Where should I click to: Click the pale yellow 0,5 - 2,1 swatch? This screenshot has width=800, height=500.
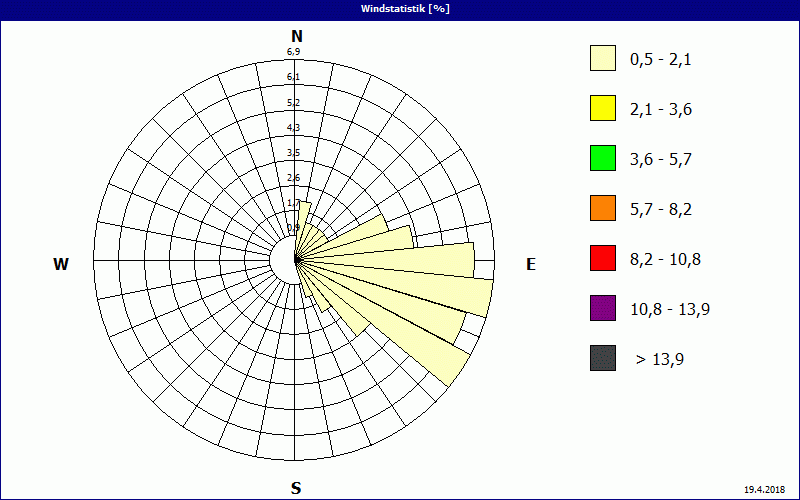pos(603,58)
